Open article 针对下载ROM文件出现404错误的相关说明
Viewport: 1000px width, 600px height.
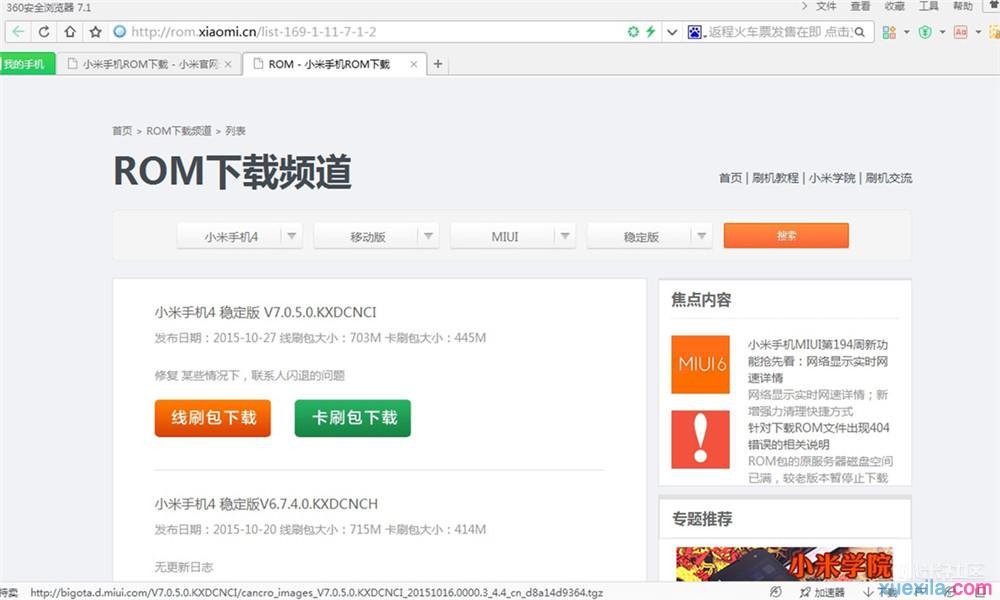coord(818,436)
